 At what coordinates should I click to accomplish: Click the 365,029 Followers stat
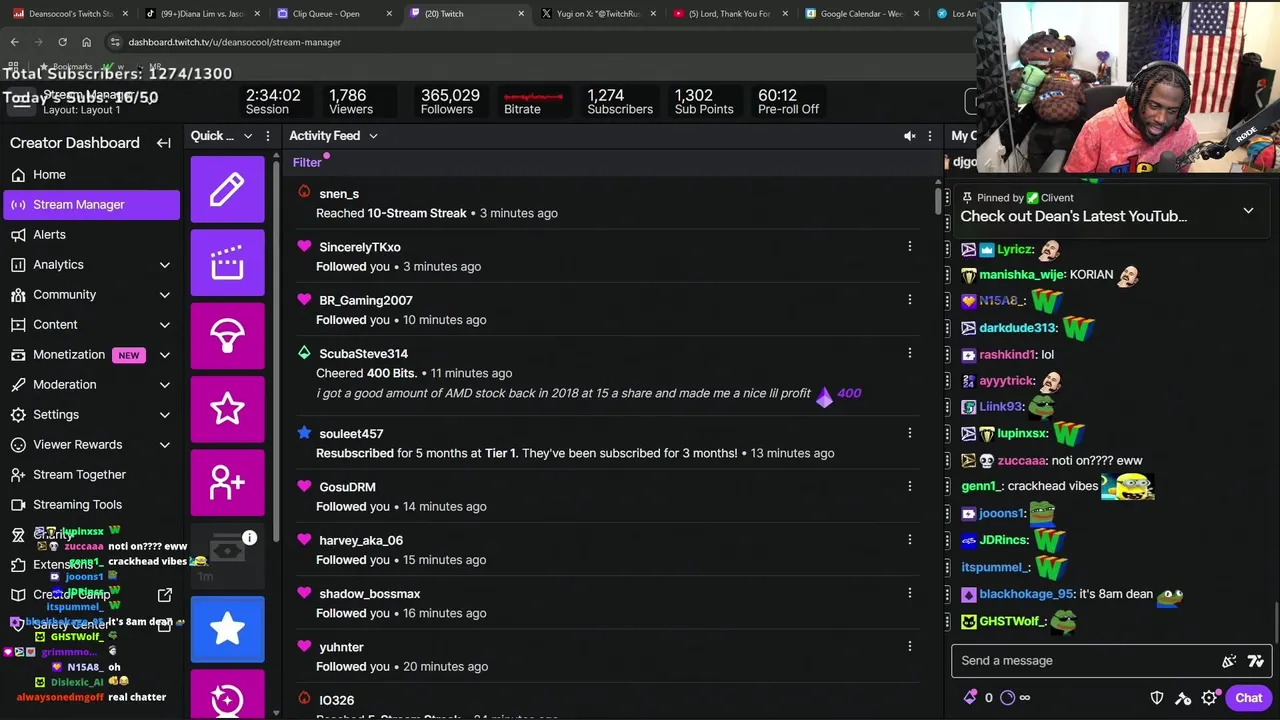pos(449,101)
